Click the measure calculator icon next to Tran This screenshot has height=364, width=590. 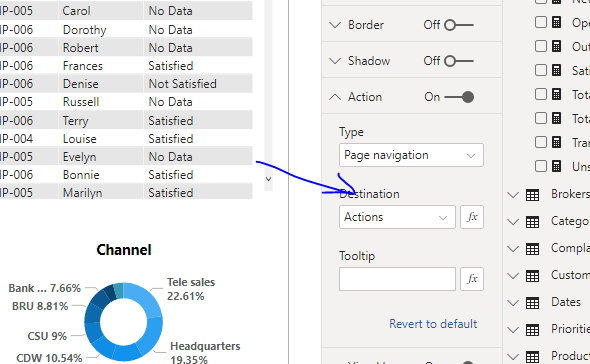click(557, 142)
